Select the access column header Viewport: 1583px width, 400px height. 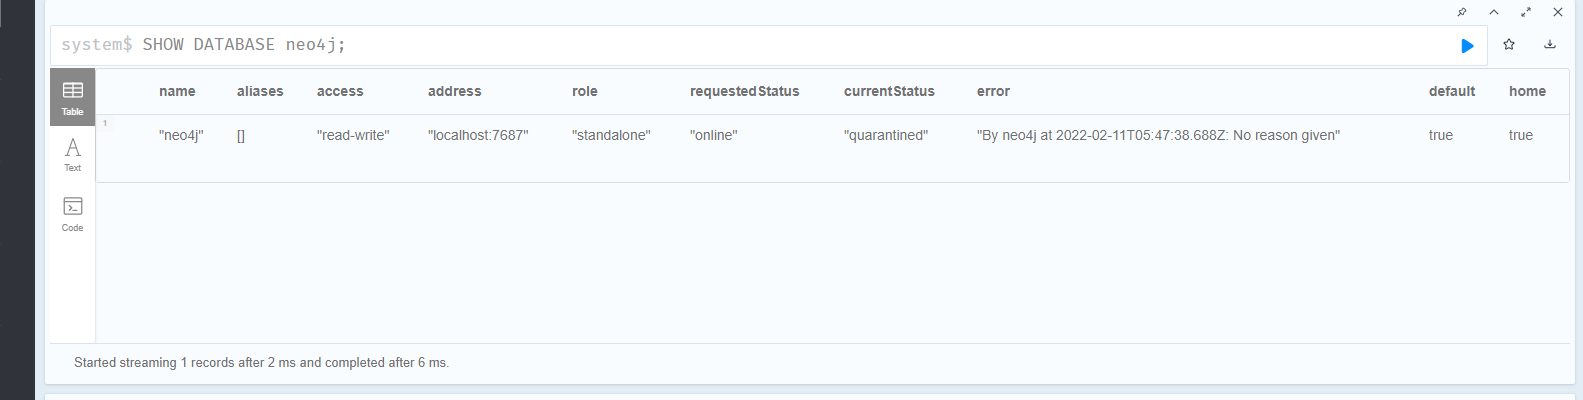click(x=340, y=91)
